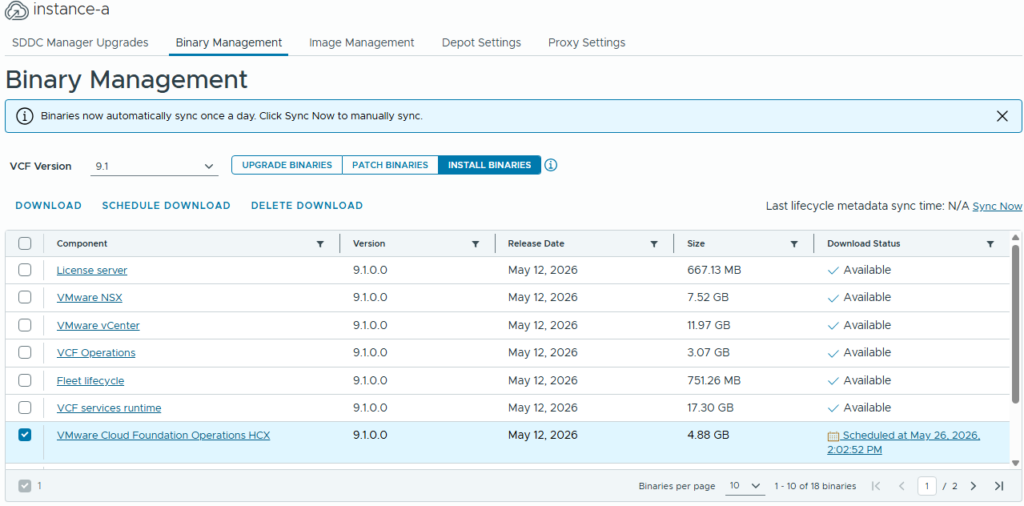Screen dimensions: 1024x506
Task: Check the VCF Operations row checkbox
Action: click(24, 352)
